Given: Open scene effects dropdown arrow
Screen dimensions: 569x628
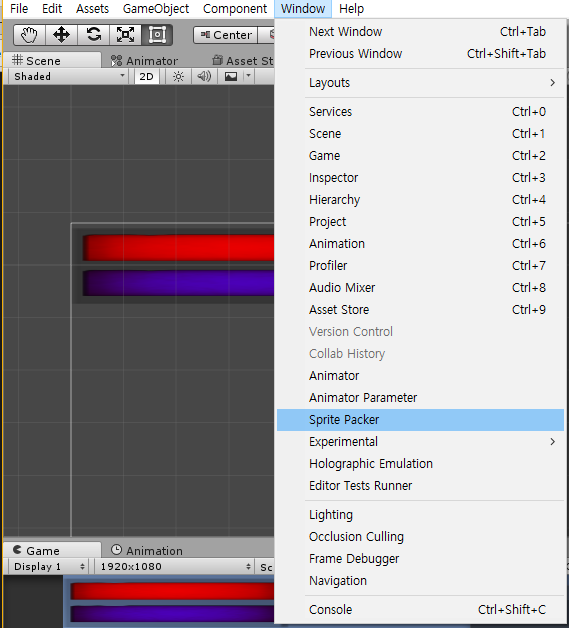Looking at the screenshot, I should click(x=248, y=76).
